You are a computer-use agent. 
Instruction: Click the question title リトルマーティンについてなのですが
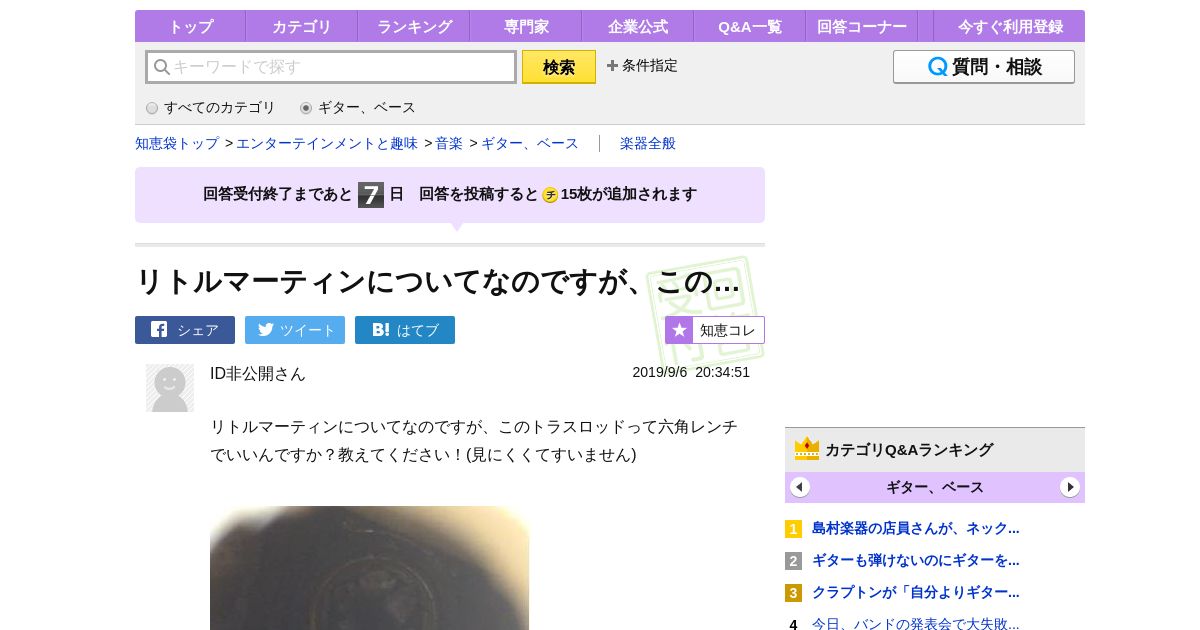[437, 282]
